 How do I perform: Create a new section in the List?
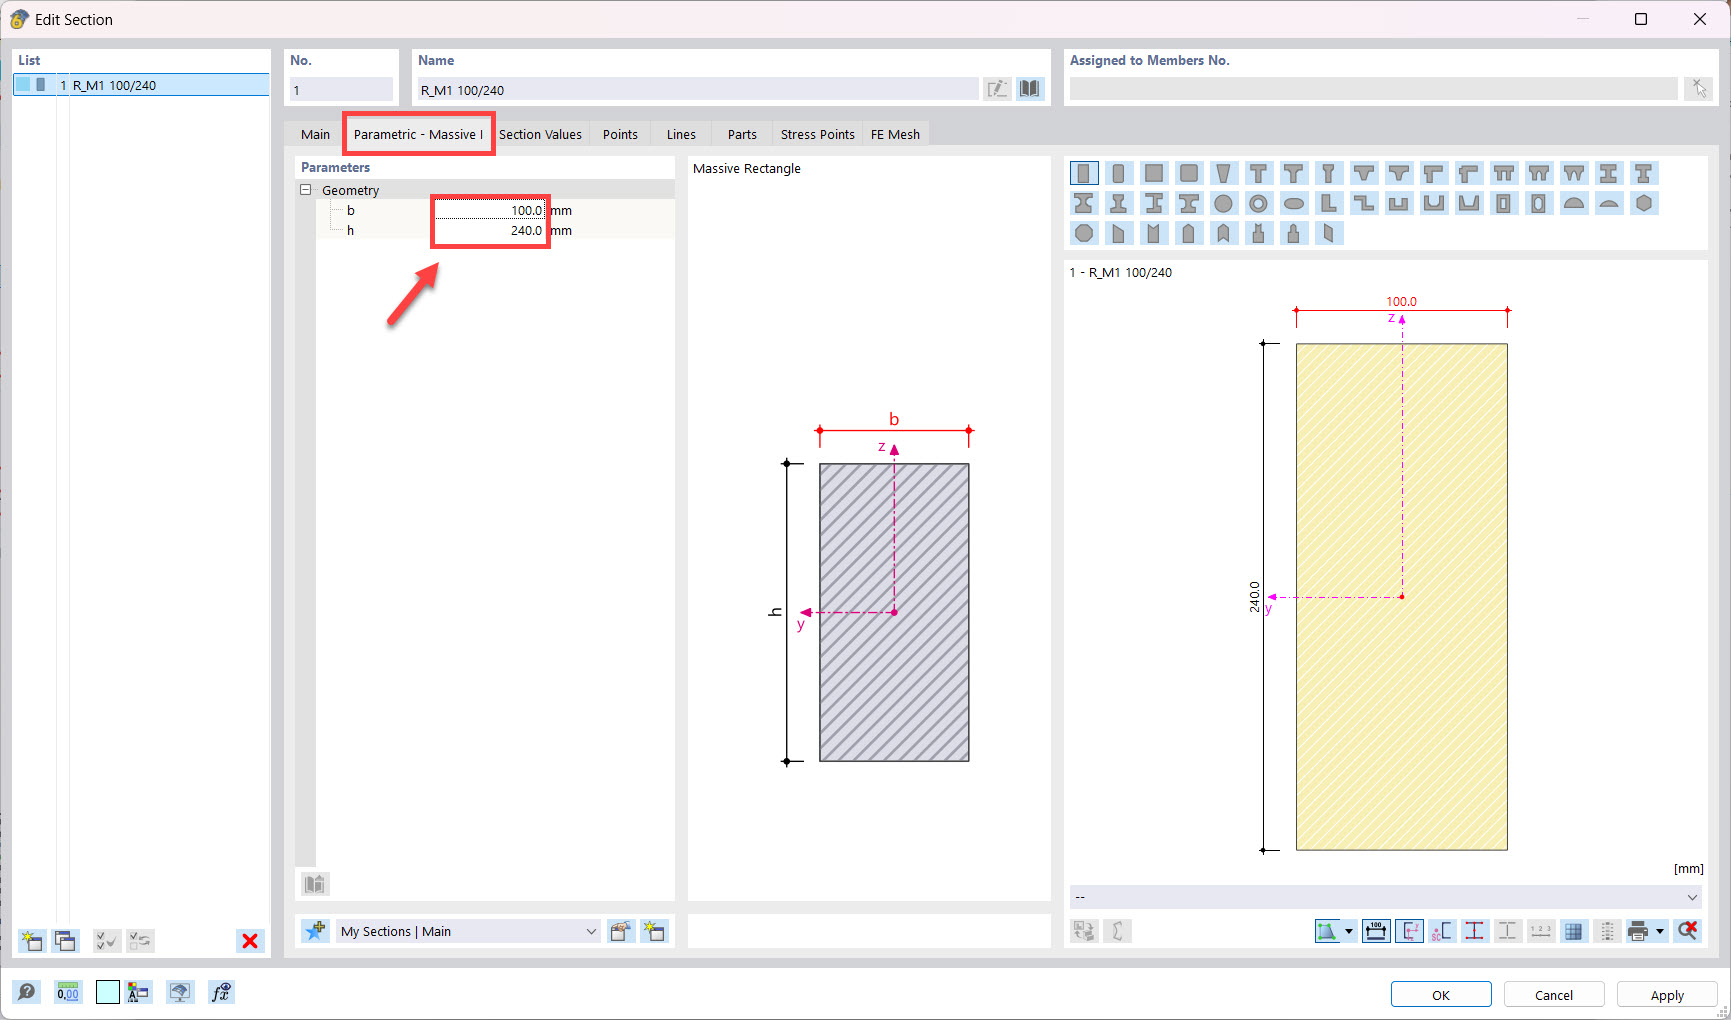coord(31,941)
